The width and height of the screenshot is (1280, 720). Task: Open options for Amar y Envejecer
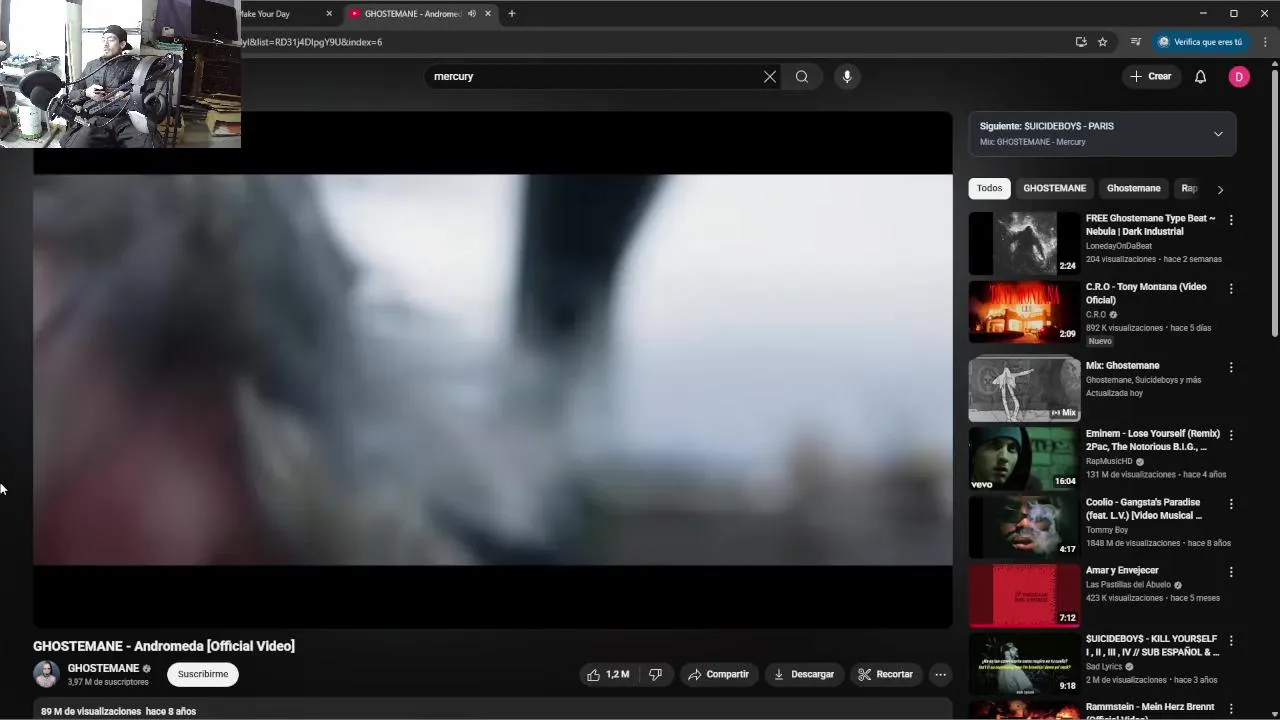(1231, 572)
